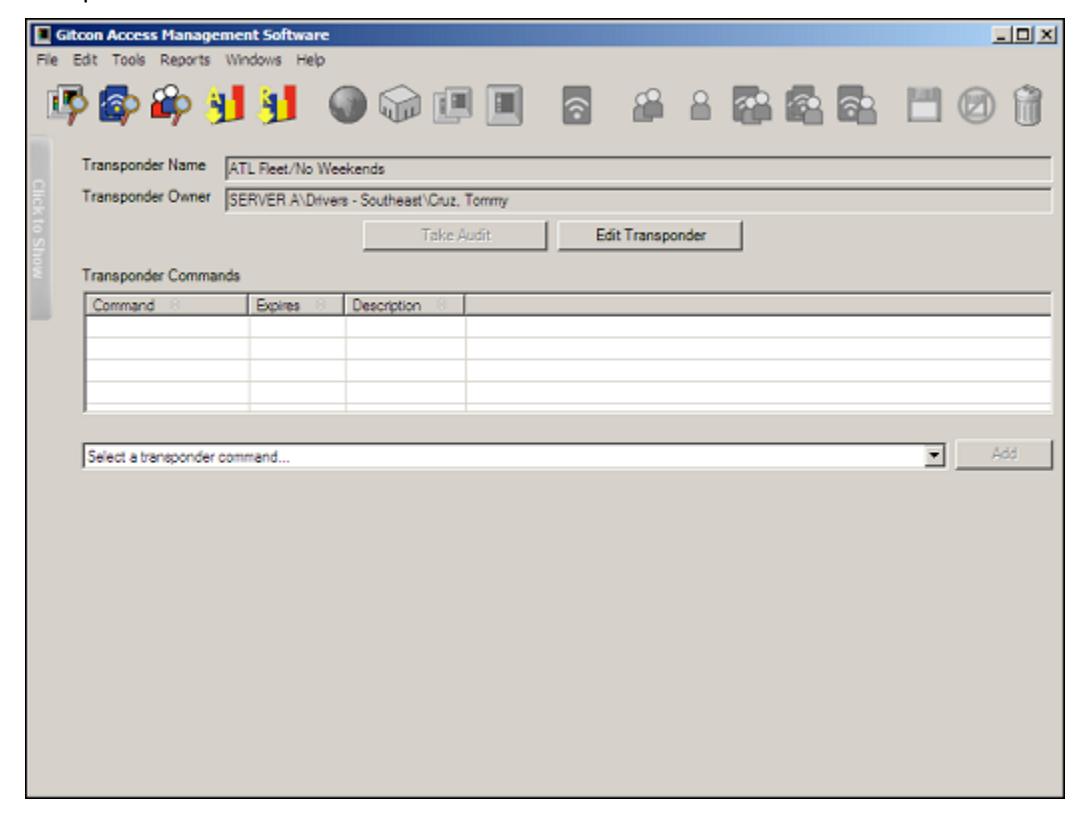Click the Transponder Owner field
The image size is (1080, 819).
click(638, 200)
